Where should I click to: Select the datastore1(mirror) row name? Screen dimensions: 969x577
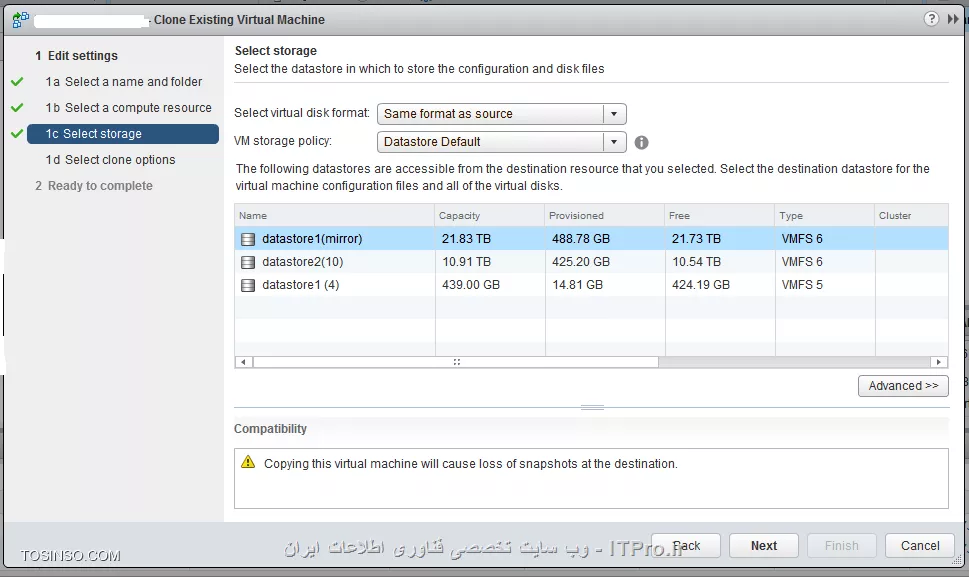(x=312, y=239)
